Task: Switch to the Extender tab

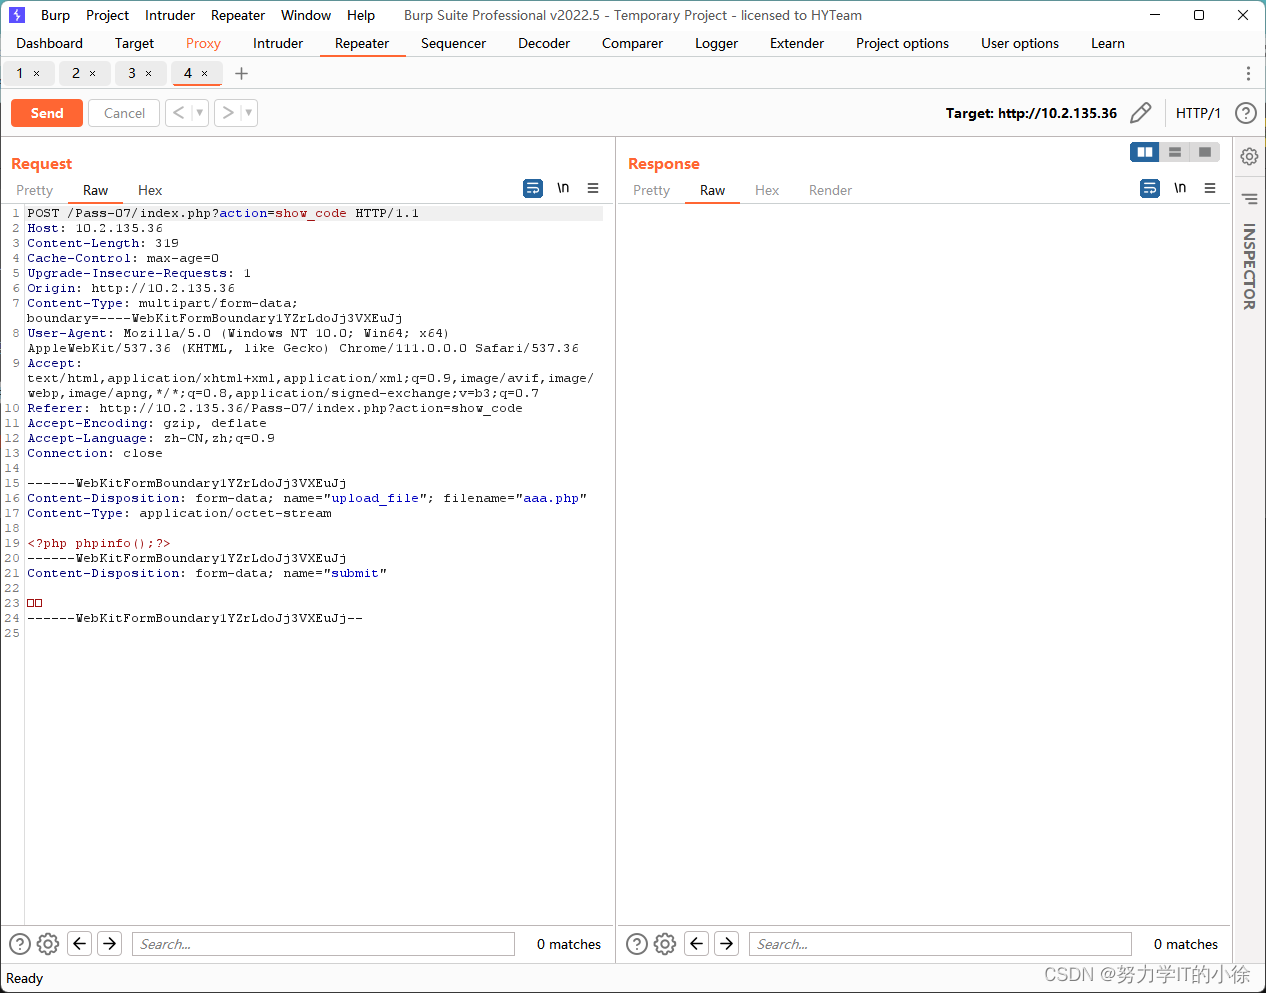Action: pos(797,43)
